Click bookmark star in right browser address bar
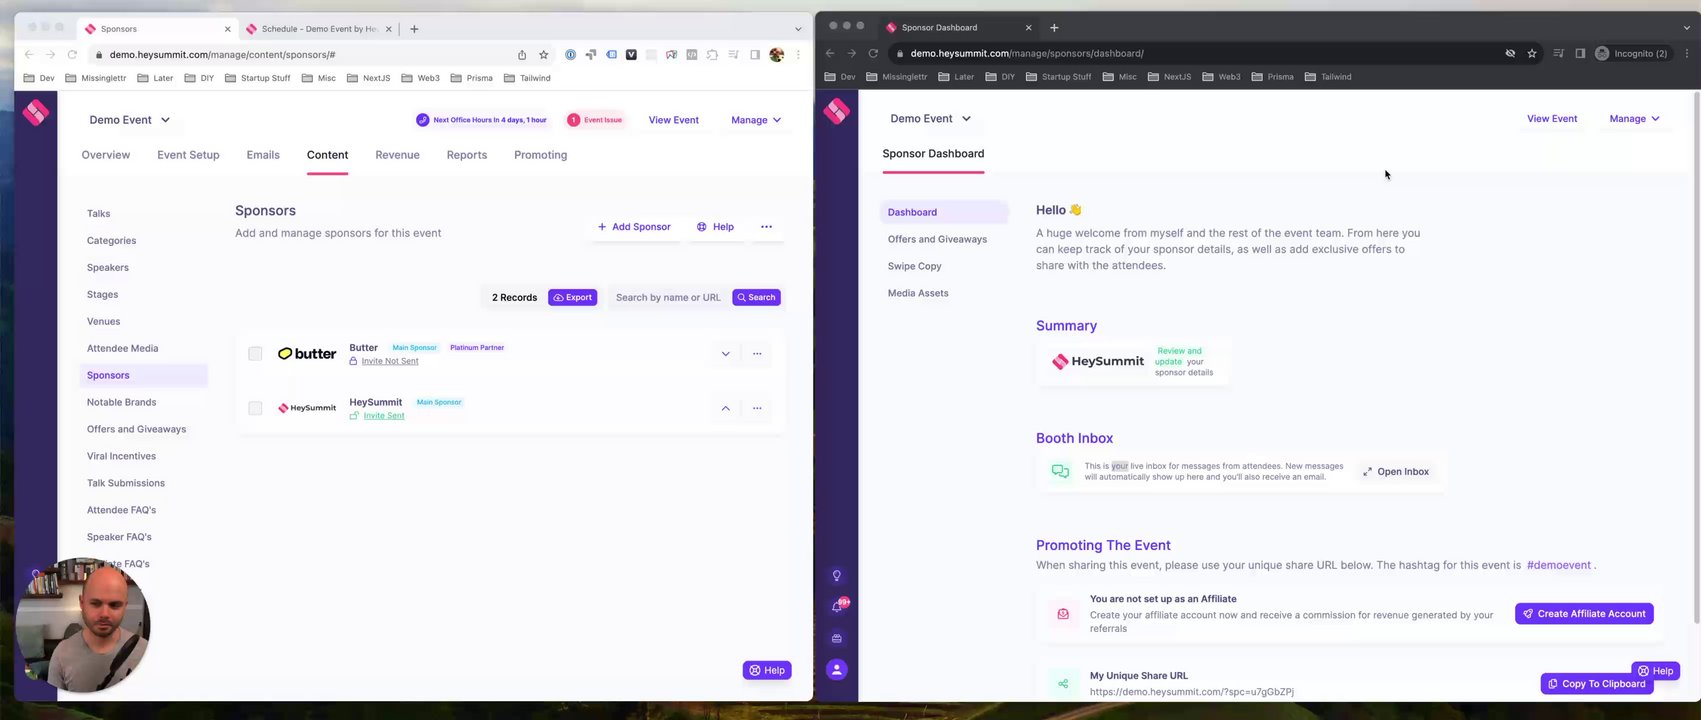This screenshot has height=720, width=1701. 1532,53
